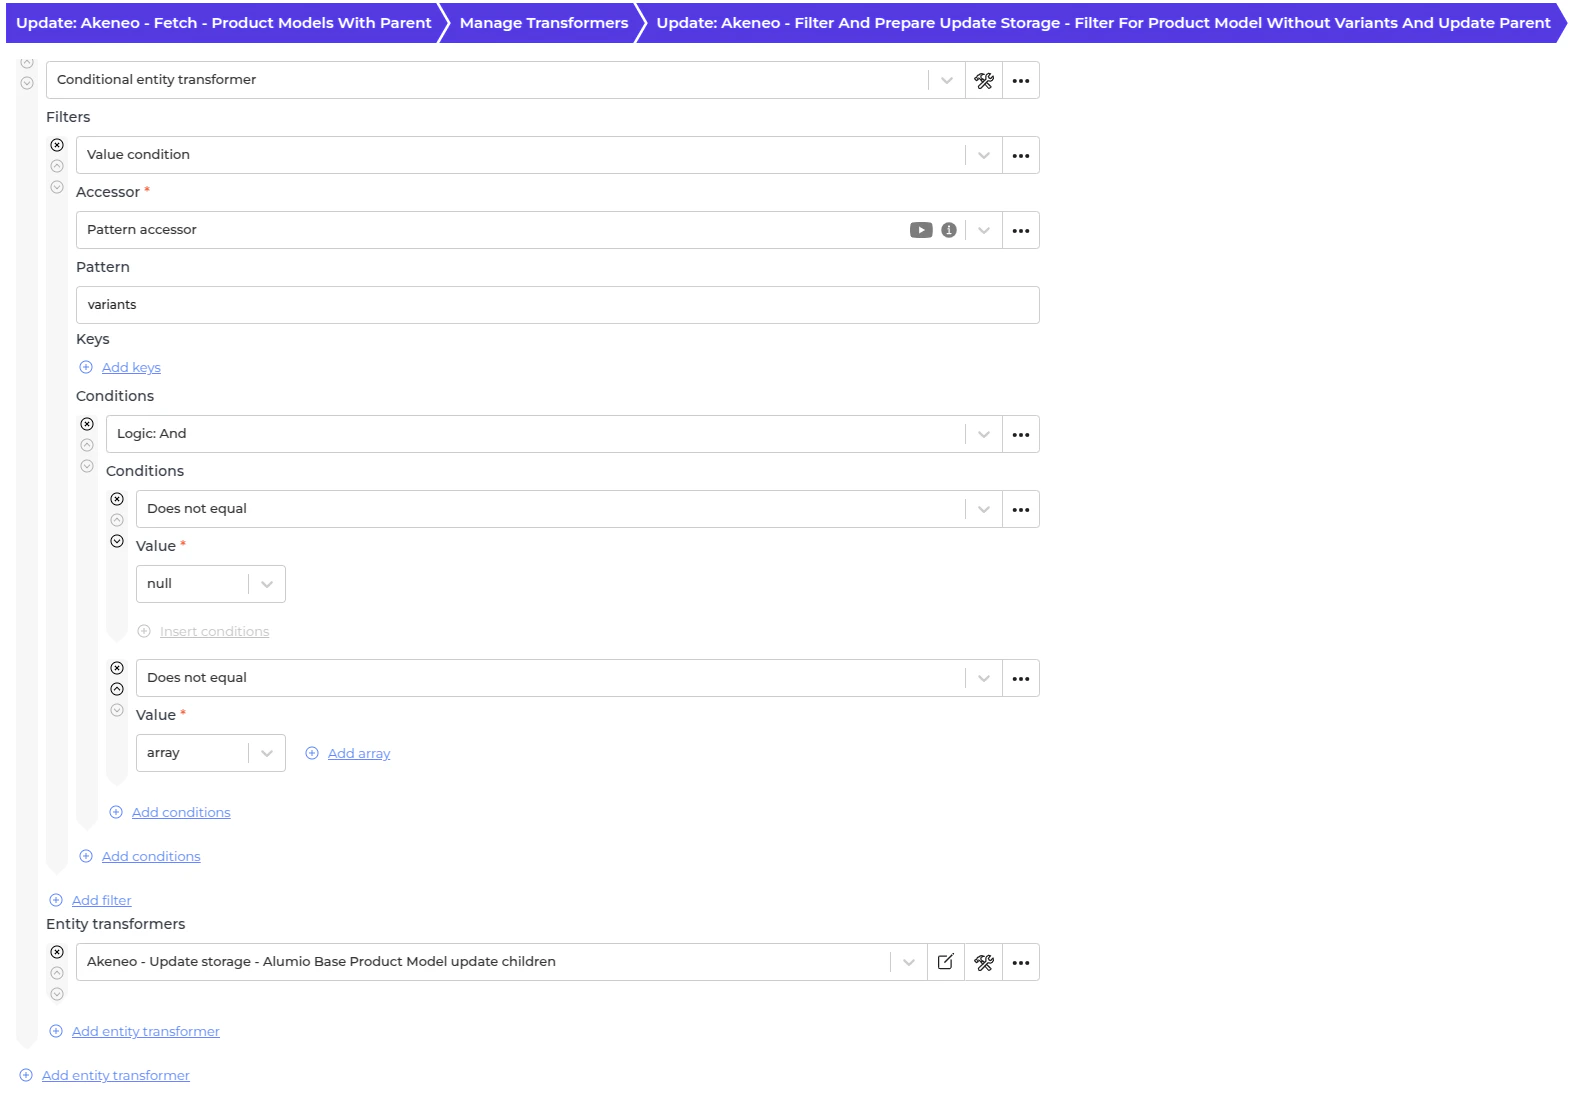Open more options for Value condition

click(1021, 155)
